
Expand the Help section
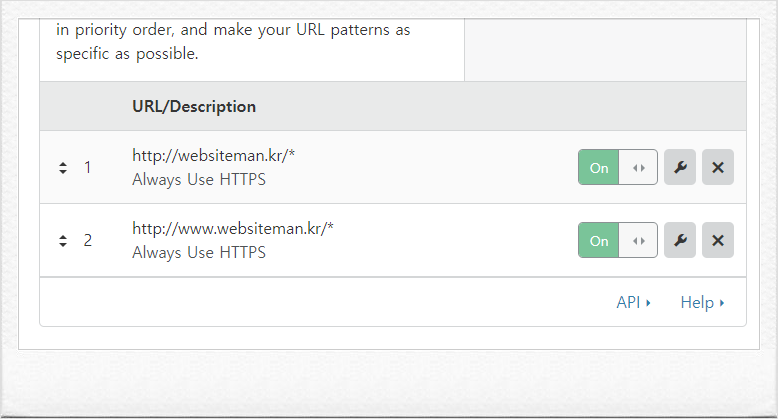(x=702, y=302)
